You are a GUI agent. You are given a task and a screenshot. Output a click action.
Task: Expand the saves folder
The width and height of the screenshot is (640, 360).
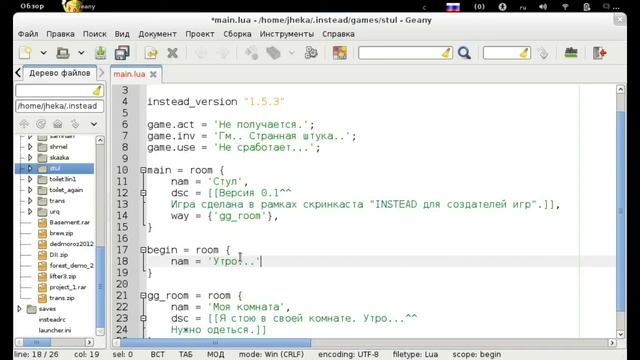[x=19, y=309]
